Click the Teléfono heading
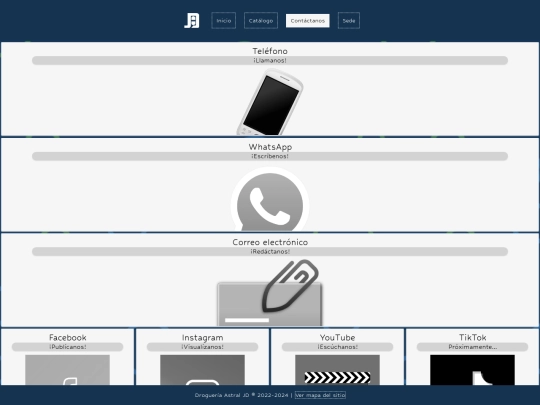 (x=270, y=51)
